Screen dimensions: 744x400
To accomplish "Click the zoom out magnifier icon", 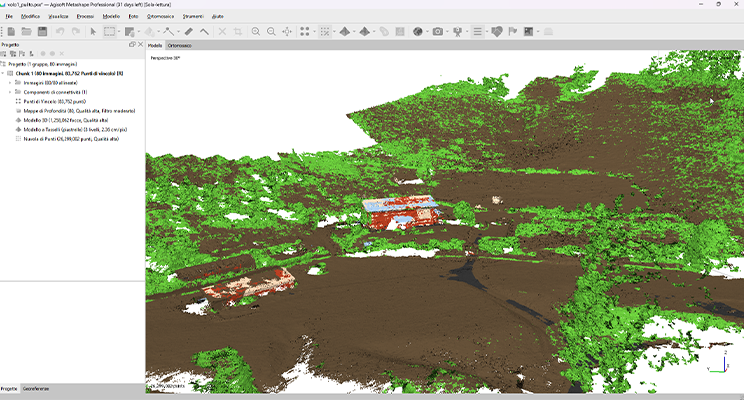I will 271,32.
